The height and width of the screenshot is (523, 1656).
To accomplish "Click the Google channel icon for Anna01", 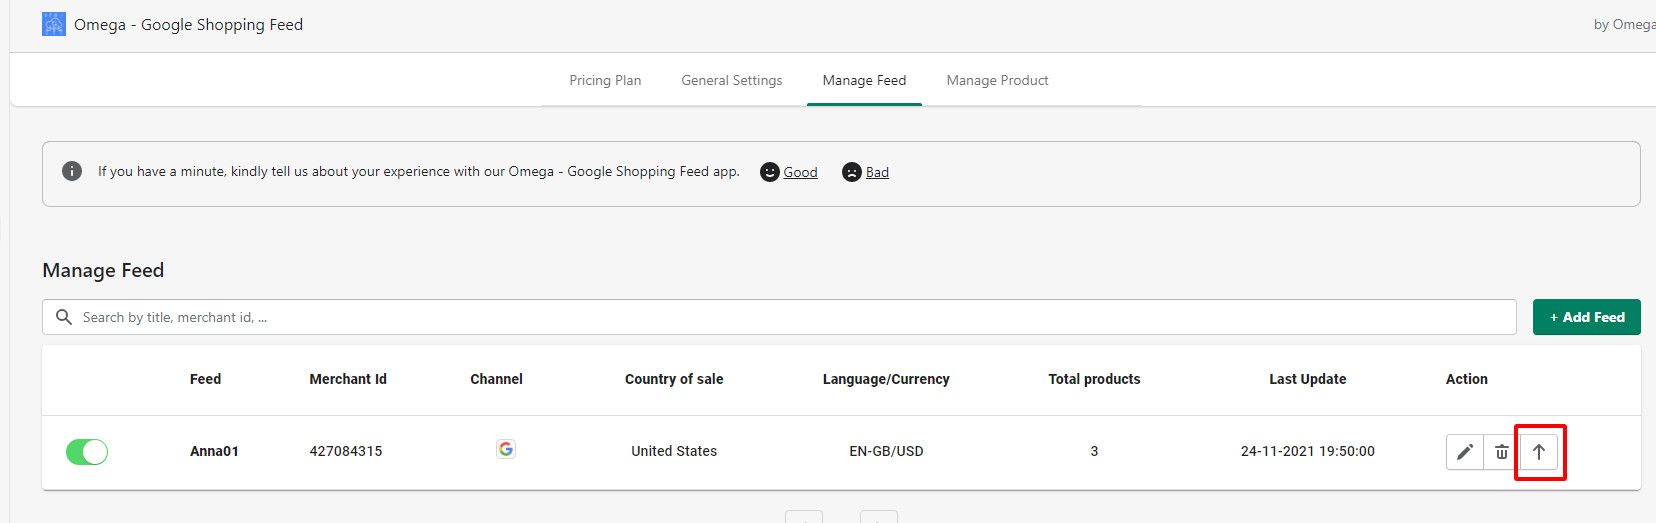I will coord(506,450).
